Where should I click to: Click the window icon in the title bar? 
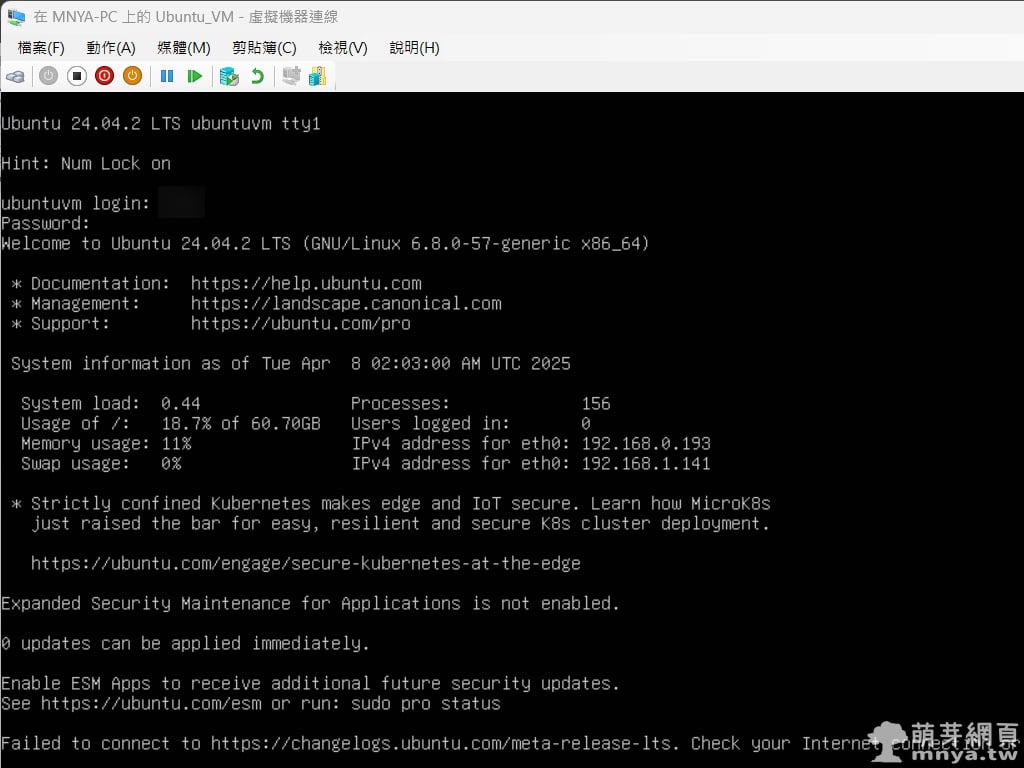(16, 16)
